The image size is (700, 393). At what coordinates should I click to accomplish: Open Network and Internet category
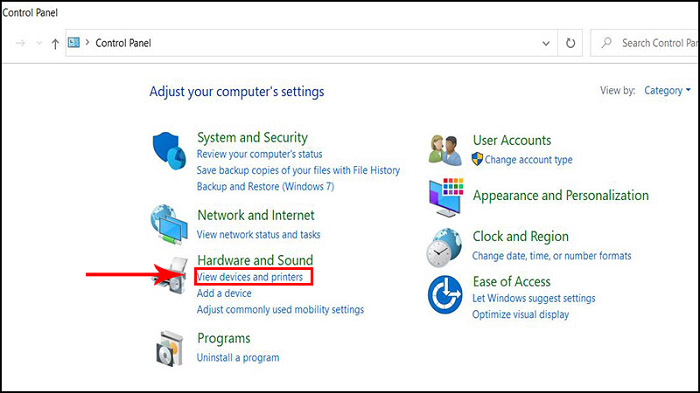256,215
